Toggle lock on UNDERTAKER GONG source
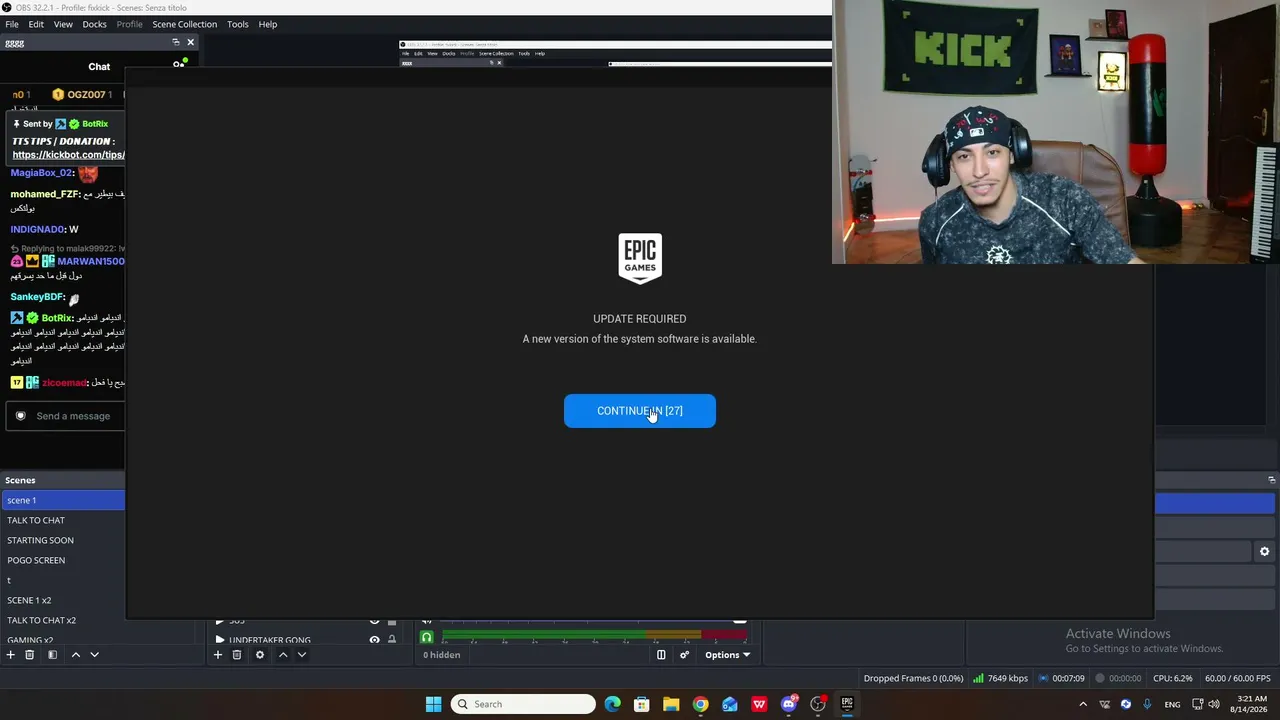This screenshot has height=720, width=1280. click(392, 640)
